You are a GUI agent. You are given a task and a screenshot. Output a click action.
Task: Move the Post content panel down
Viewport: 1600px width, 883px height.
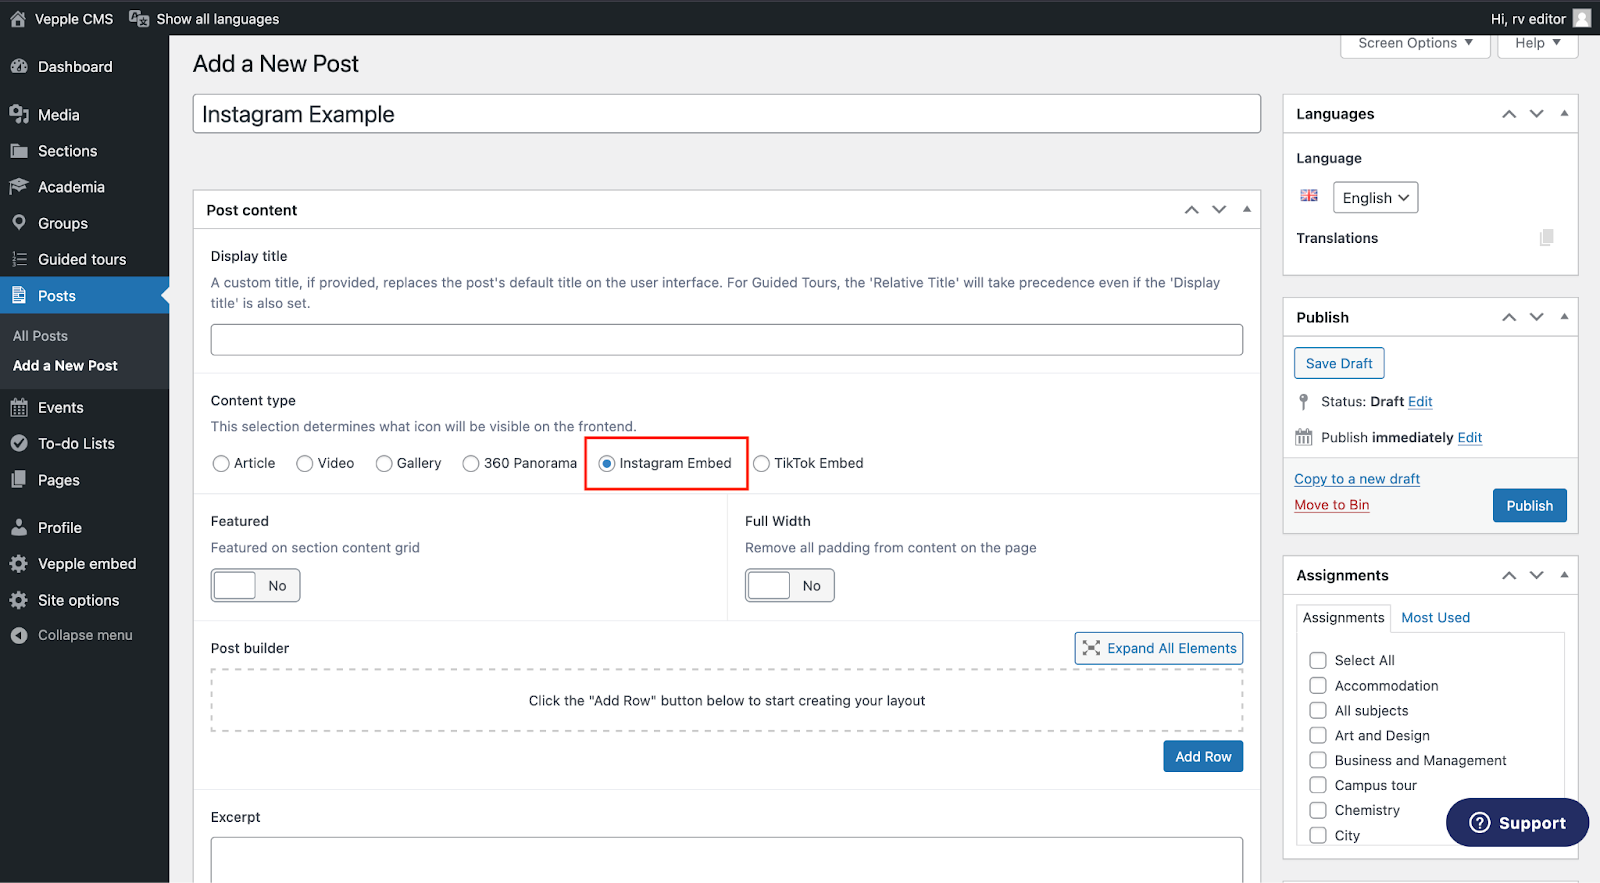1219,210
